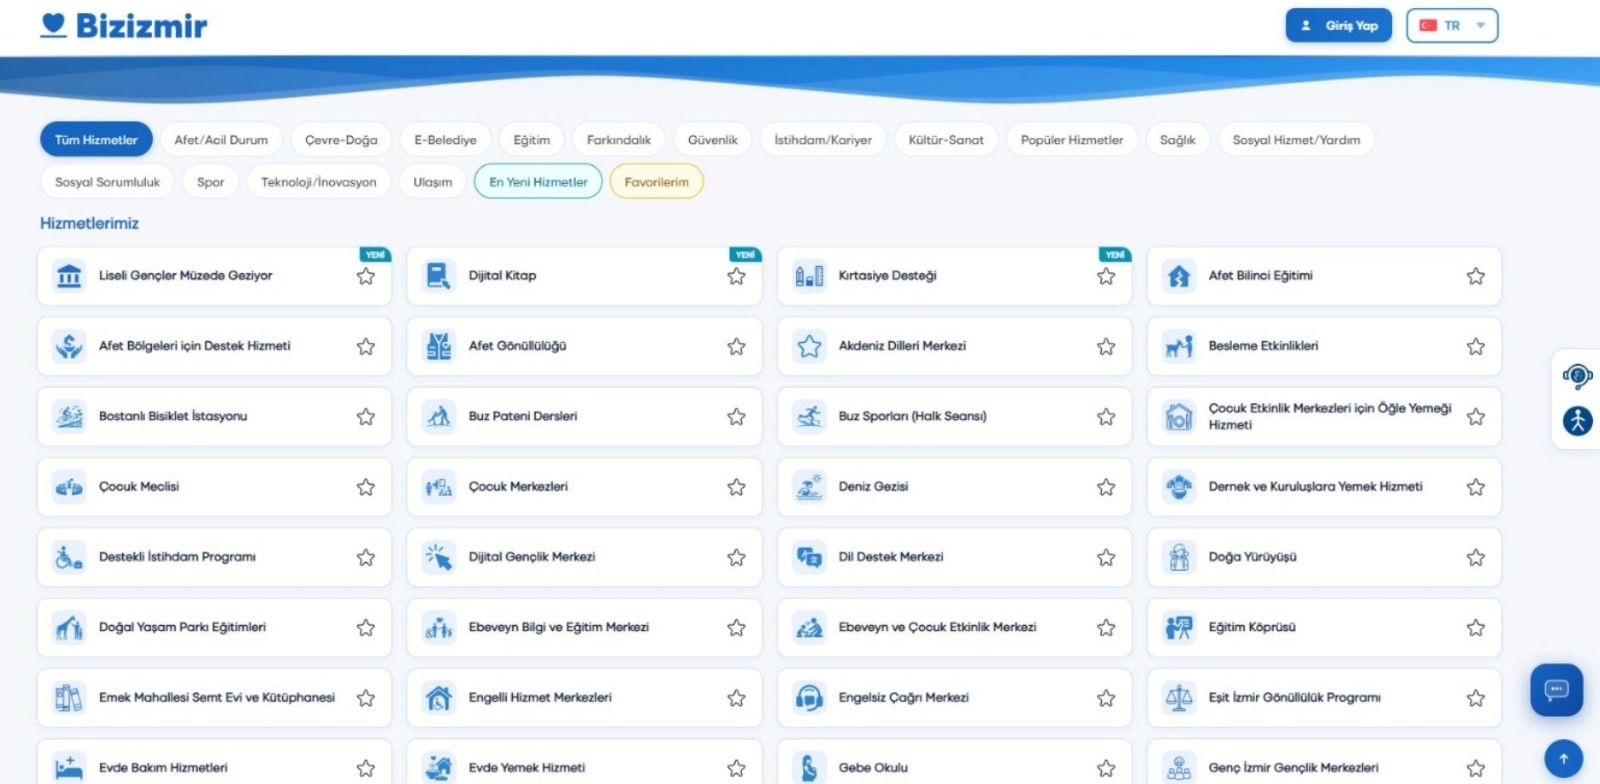Click the wheelchair icon for Destekli İstihdam Programı
Viewport: 1600px width, 784px height.
click(69, 557)
